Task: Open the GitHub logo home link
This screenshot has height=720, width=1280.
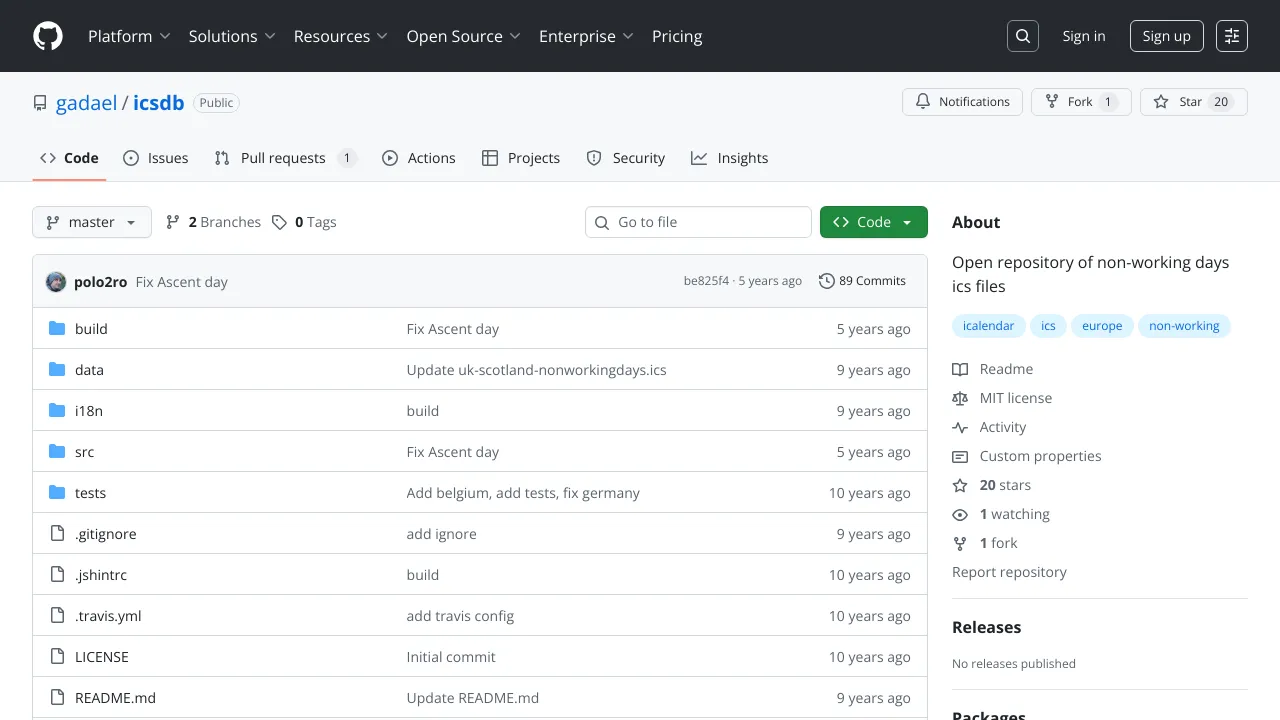Action: click(48, 36)
